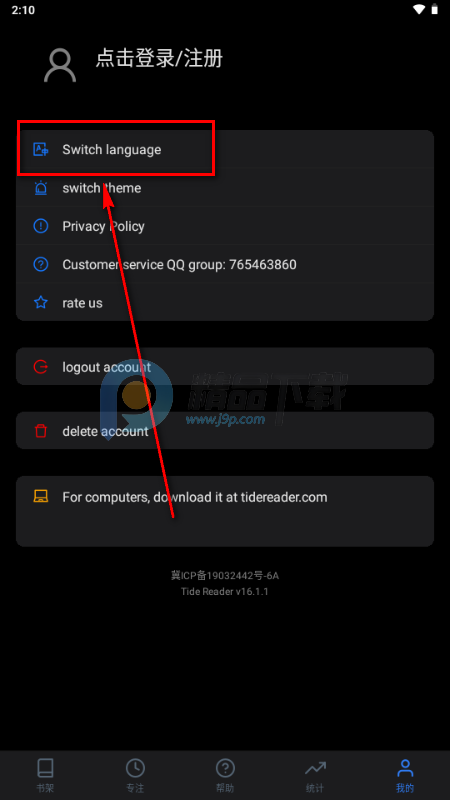Tap the question mark customer service icon
Viewport: 450px width, 800px height.
coord(40,264)
